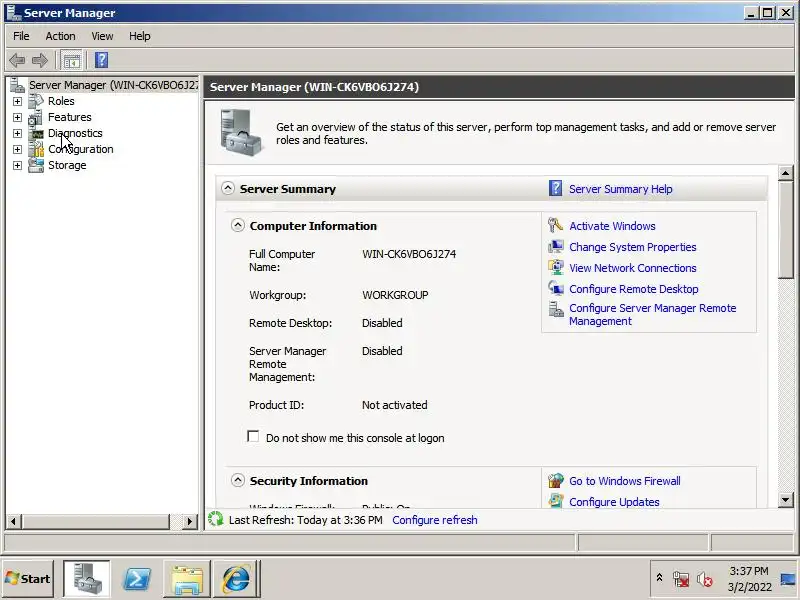Click the main pane scroll-up arrow

coord(786,173)
